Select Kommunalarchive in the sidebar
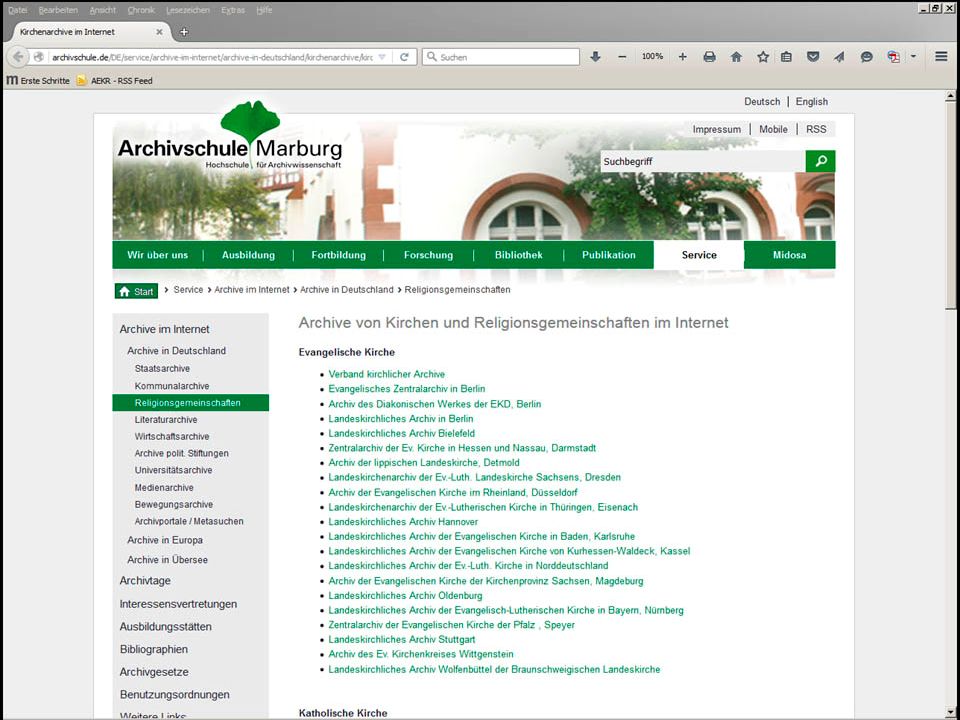 click(172, 386)
